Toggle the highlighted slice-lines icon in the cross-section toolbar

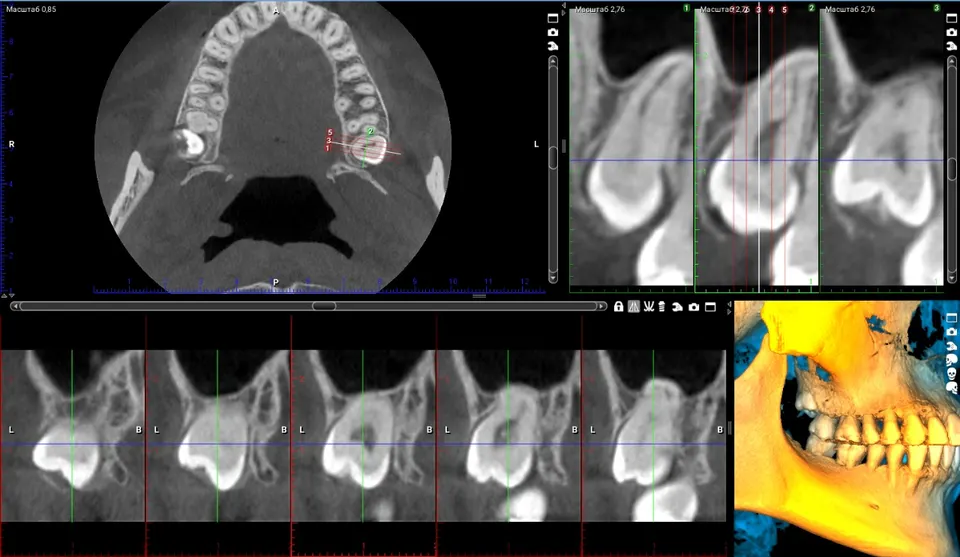634,307
